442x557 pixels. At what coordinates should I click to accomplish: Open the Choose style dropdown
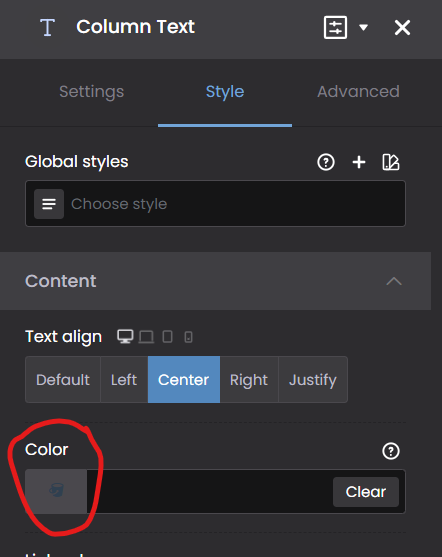pyautogui.click(x=215, y=204)
